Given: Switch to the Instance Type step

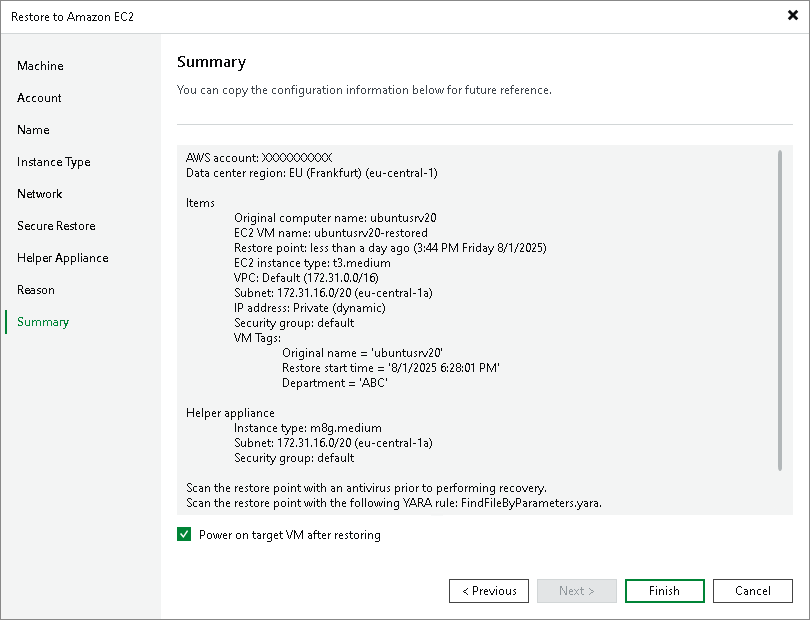Looking at the screenshot, I should [54, 162].
